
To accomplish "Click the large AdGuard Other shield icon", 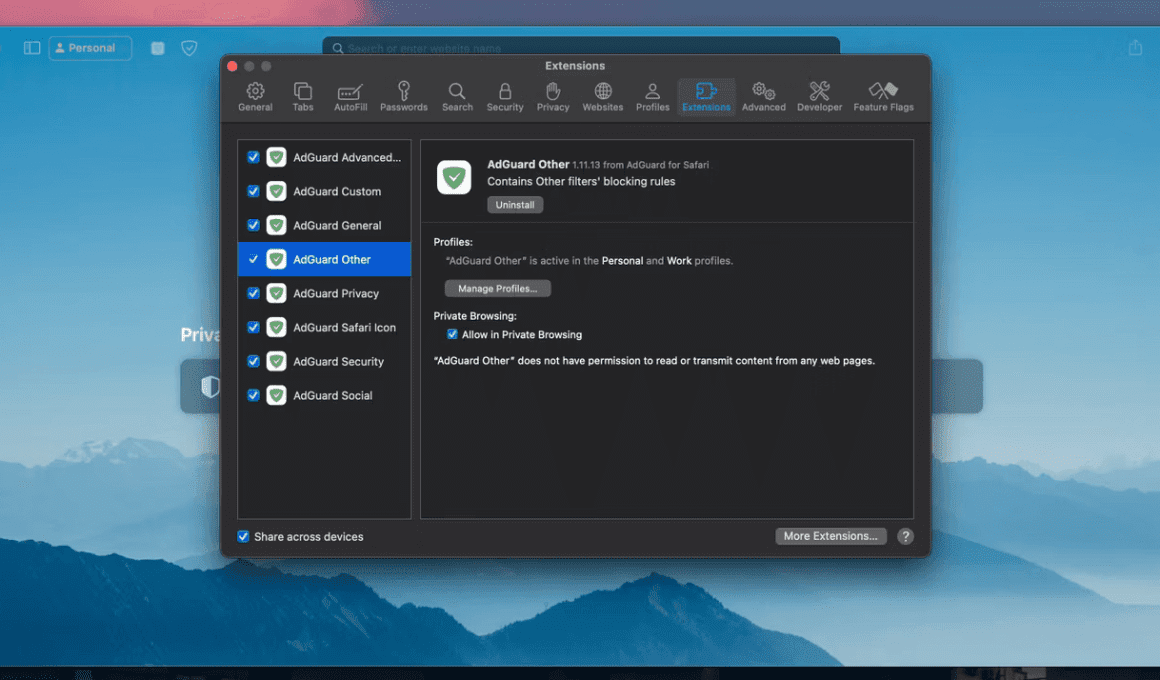I will (454, 178).
